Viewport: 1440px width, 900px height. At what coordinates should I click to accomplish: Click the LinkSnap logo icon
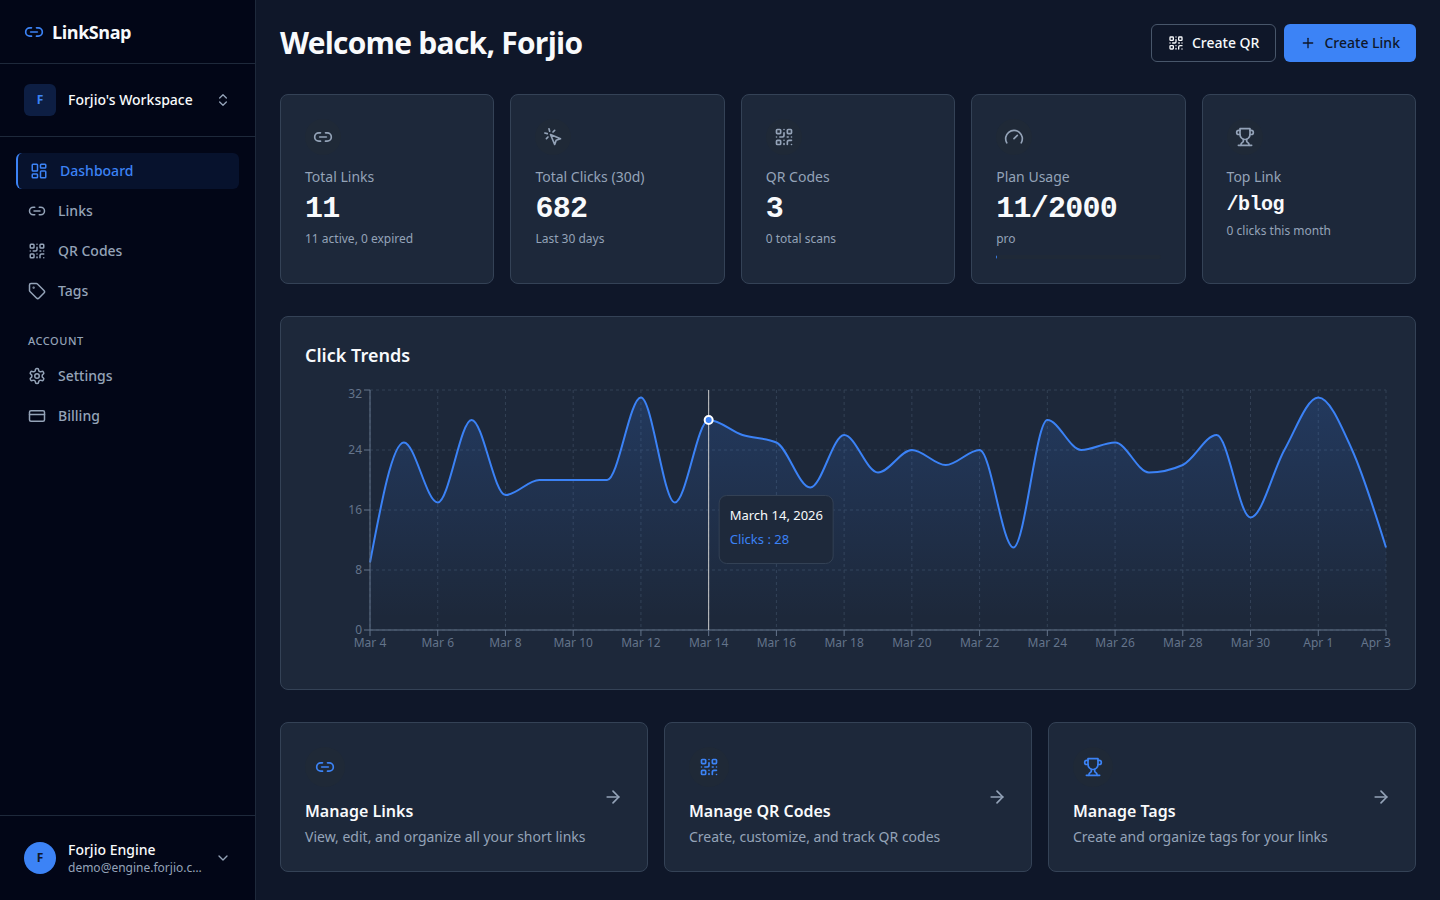tap(34, 33)
